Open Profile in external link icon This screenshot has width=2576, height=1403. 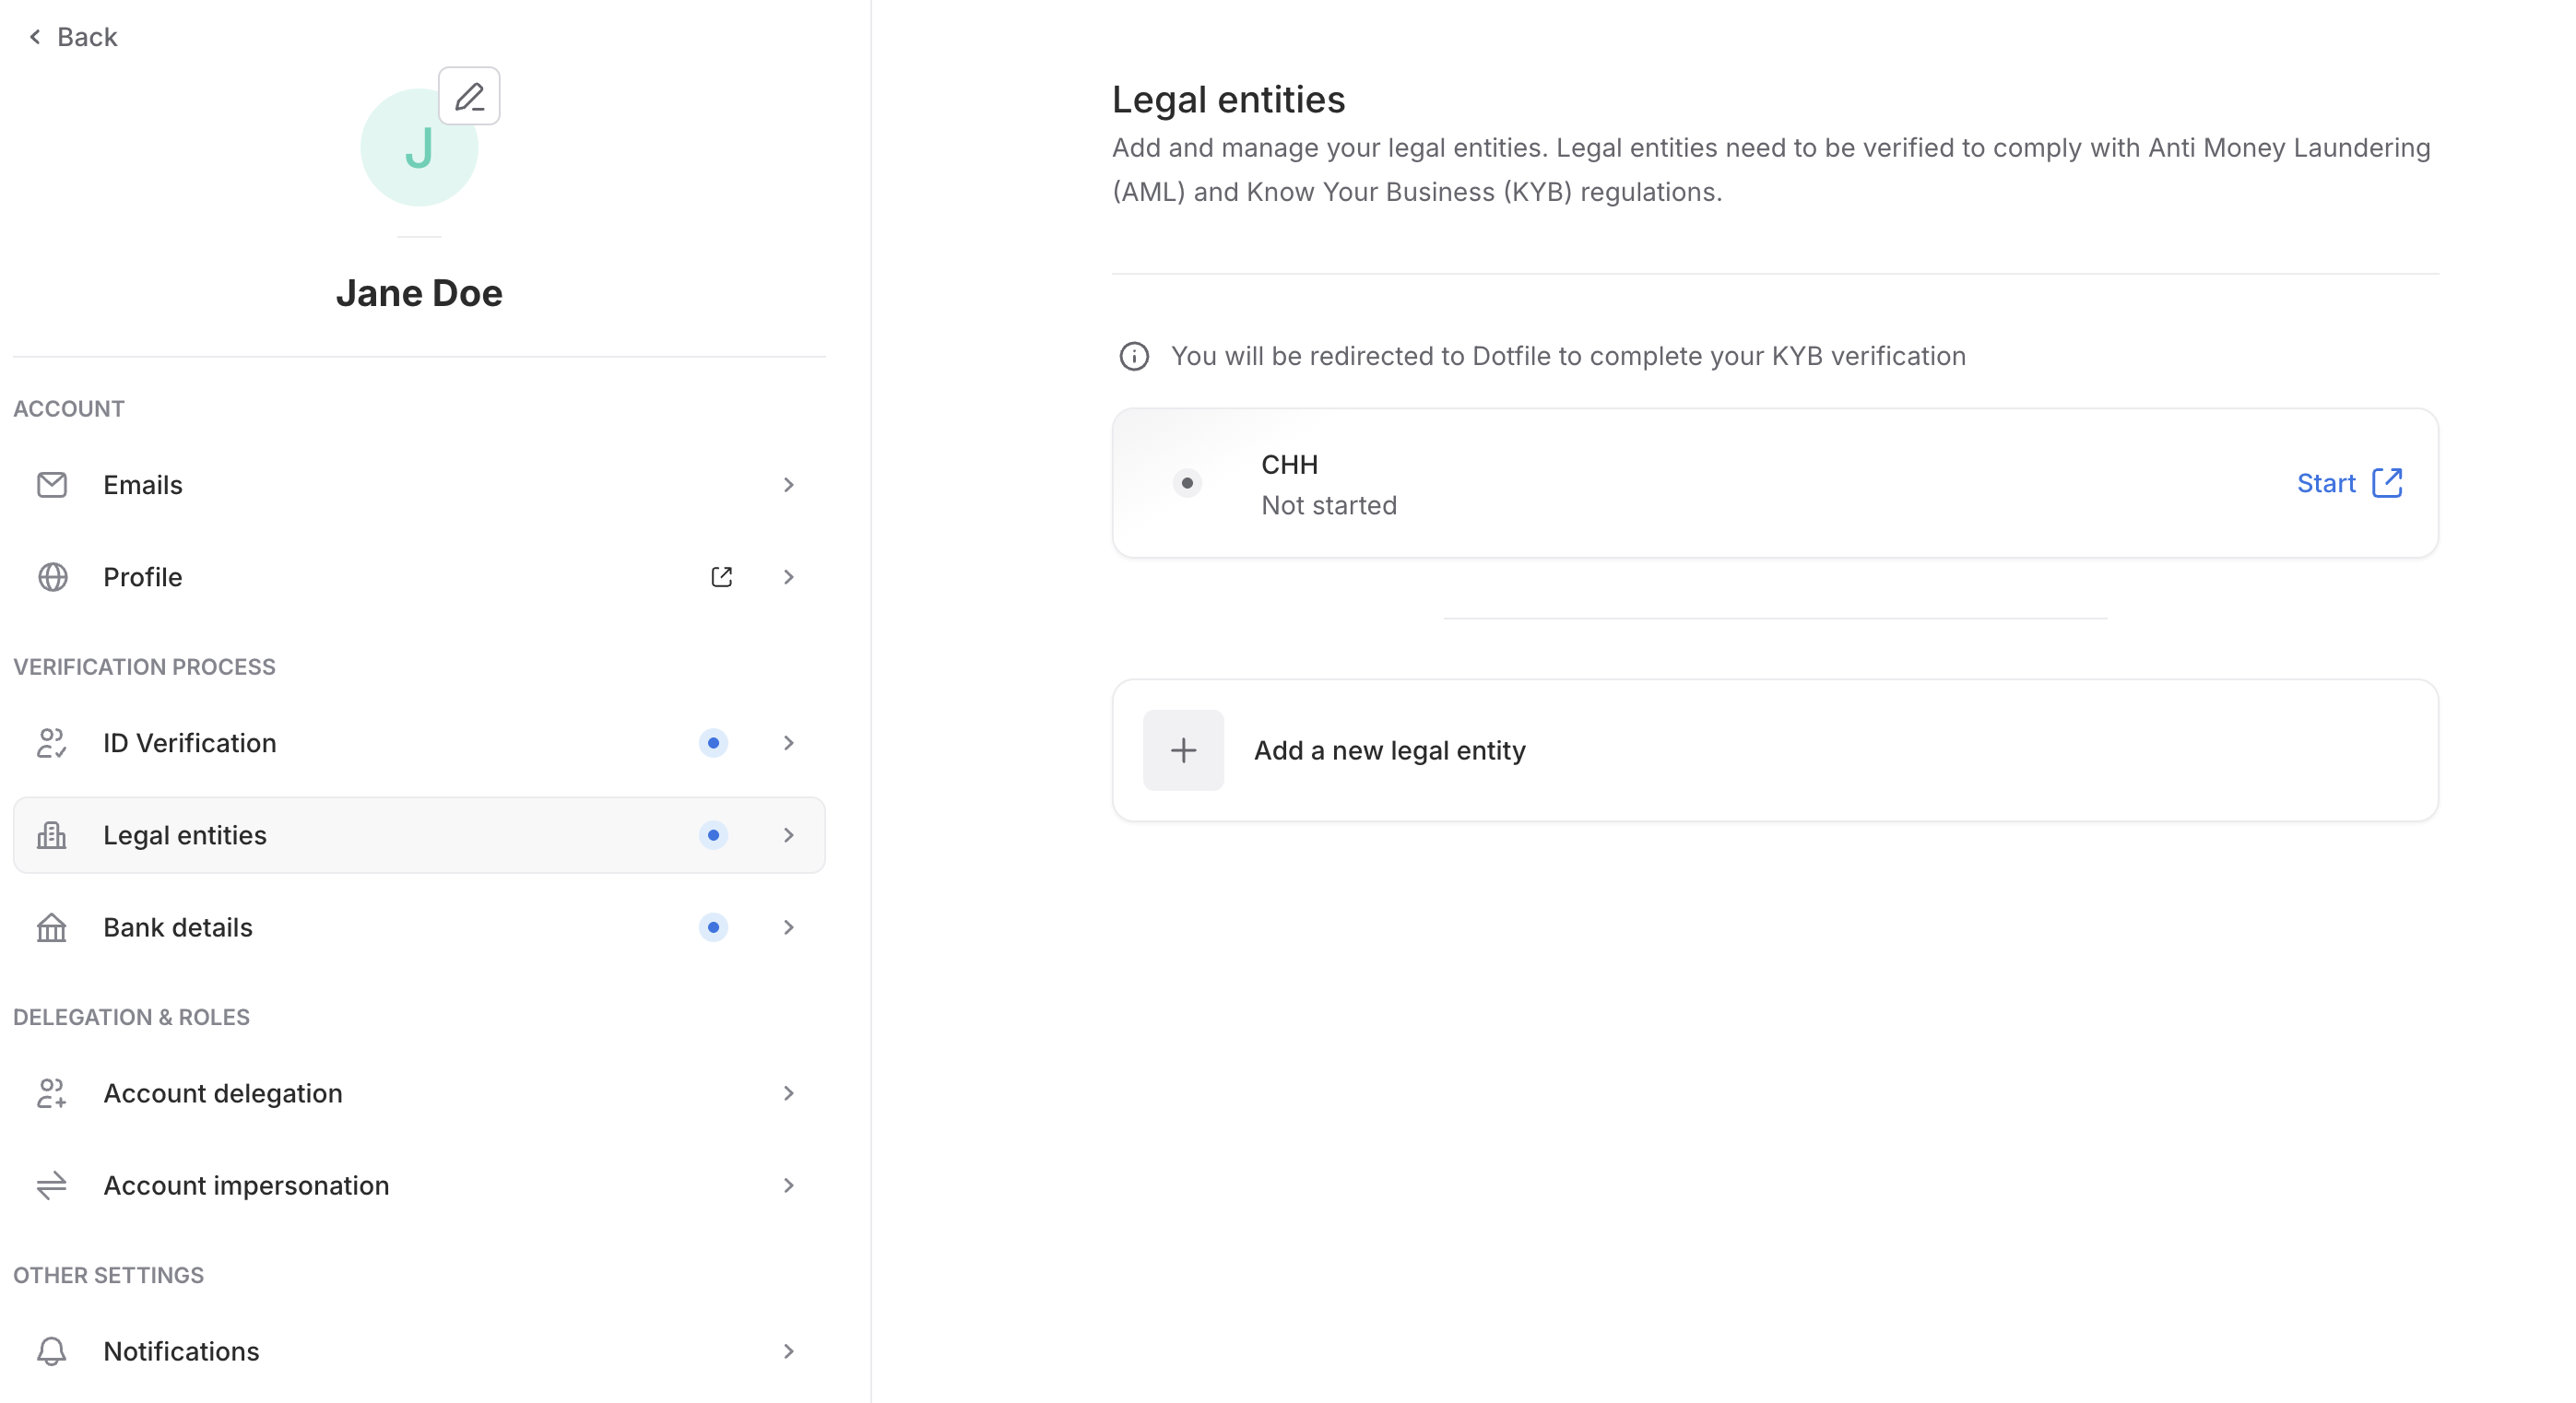point(721,577)
